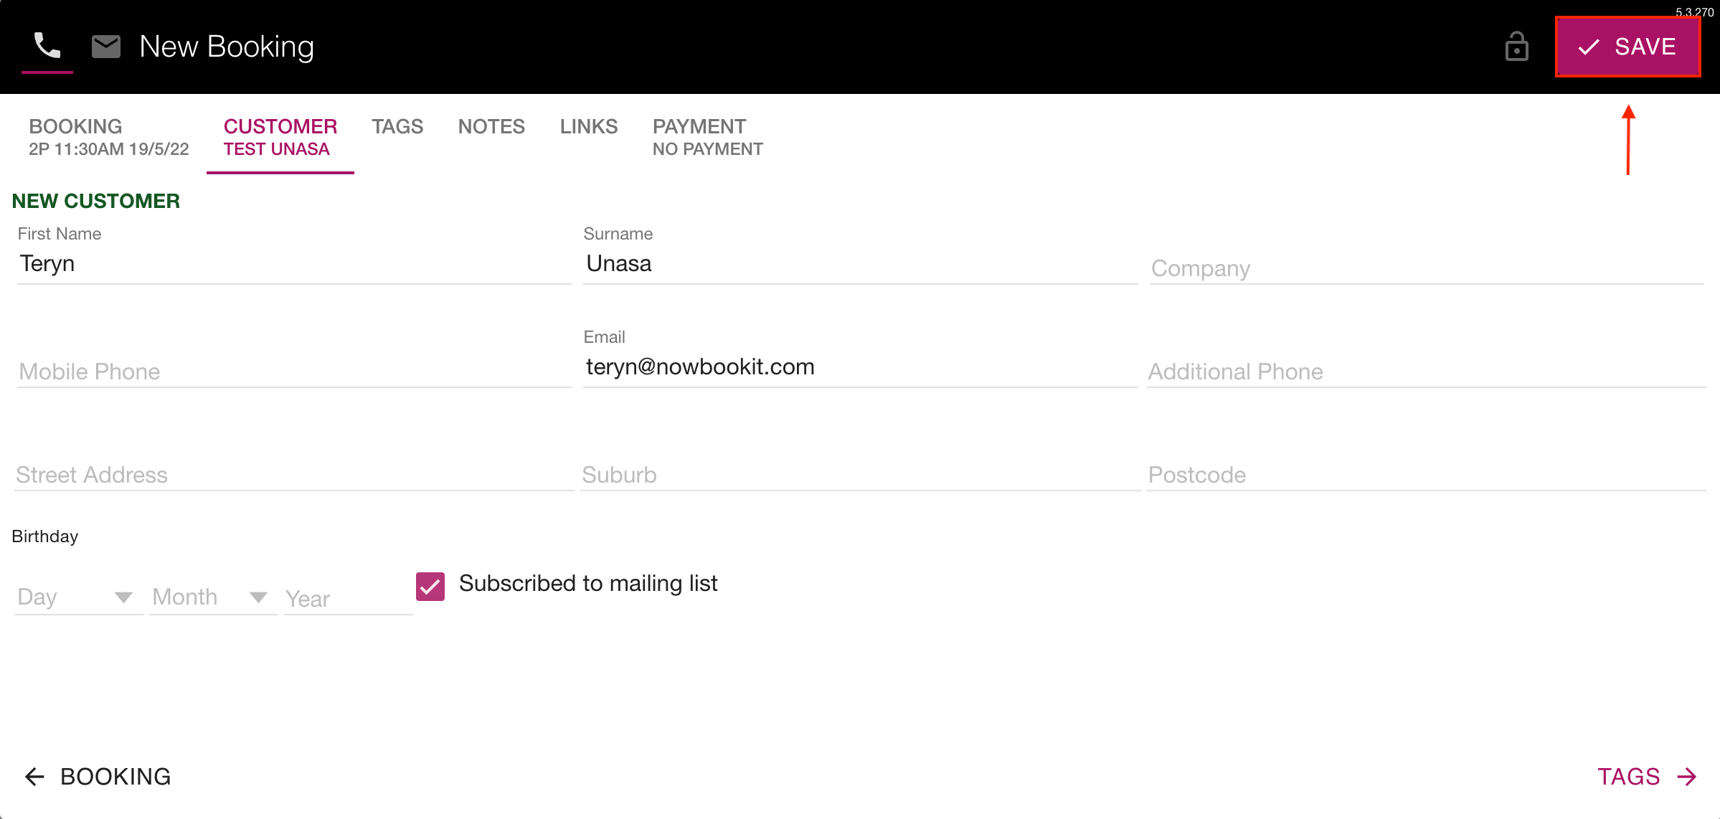Click the email envelope icon in header
The height and width of the screenshot is (819, 1720).
pyautogui.click(x=106, y=46)
